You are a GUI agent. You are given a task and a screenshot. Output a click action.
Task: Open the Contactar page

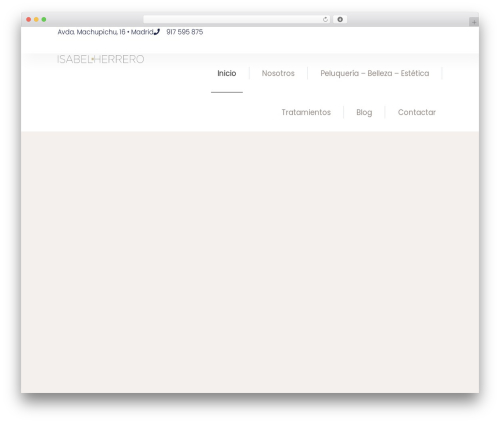(x=417, y=112)
